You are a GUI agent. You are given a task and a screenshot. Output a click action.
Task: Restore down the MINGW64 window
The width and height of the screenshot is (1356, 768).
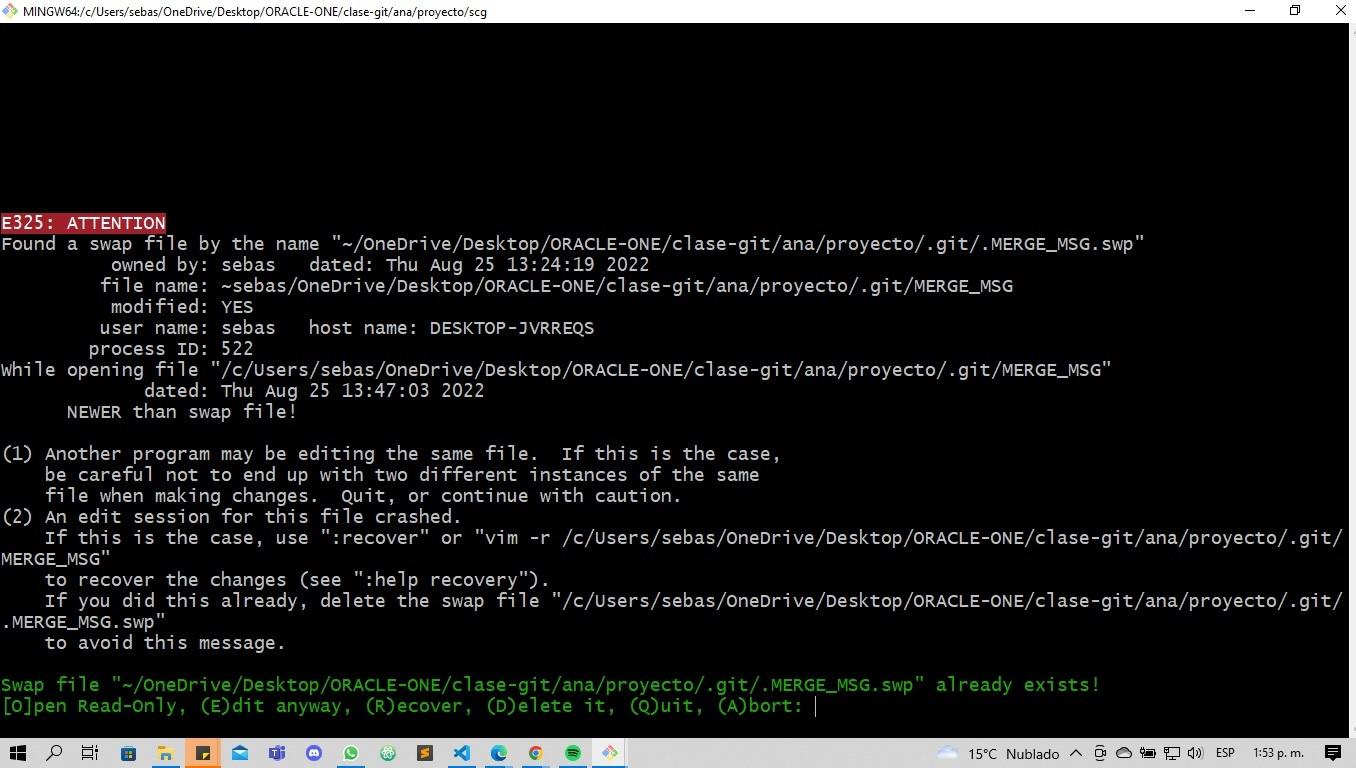click(1295, 11)
